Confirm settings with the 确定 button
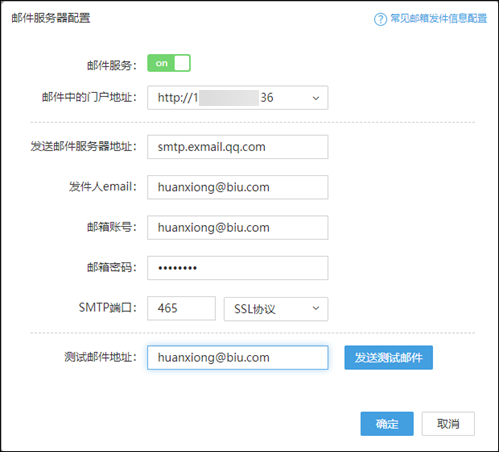This screenshot has width=500, height=452. click(x=387, y=424)
